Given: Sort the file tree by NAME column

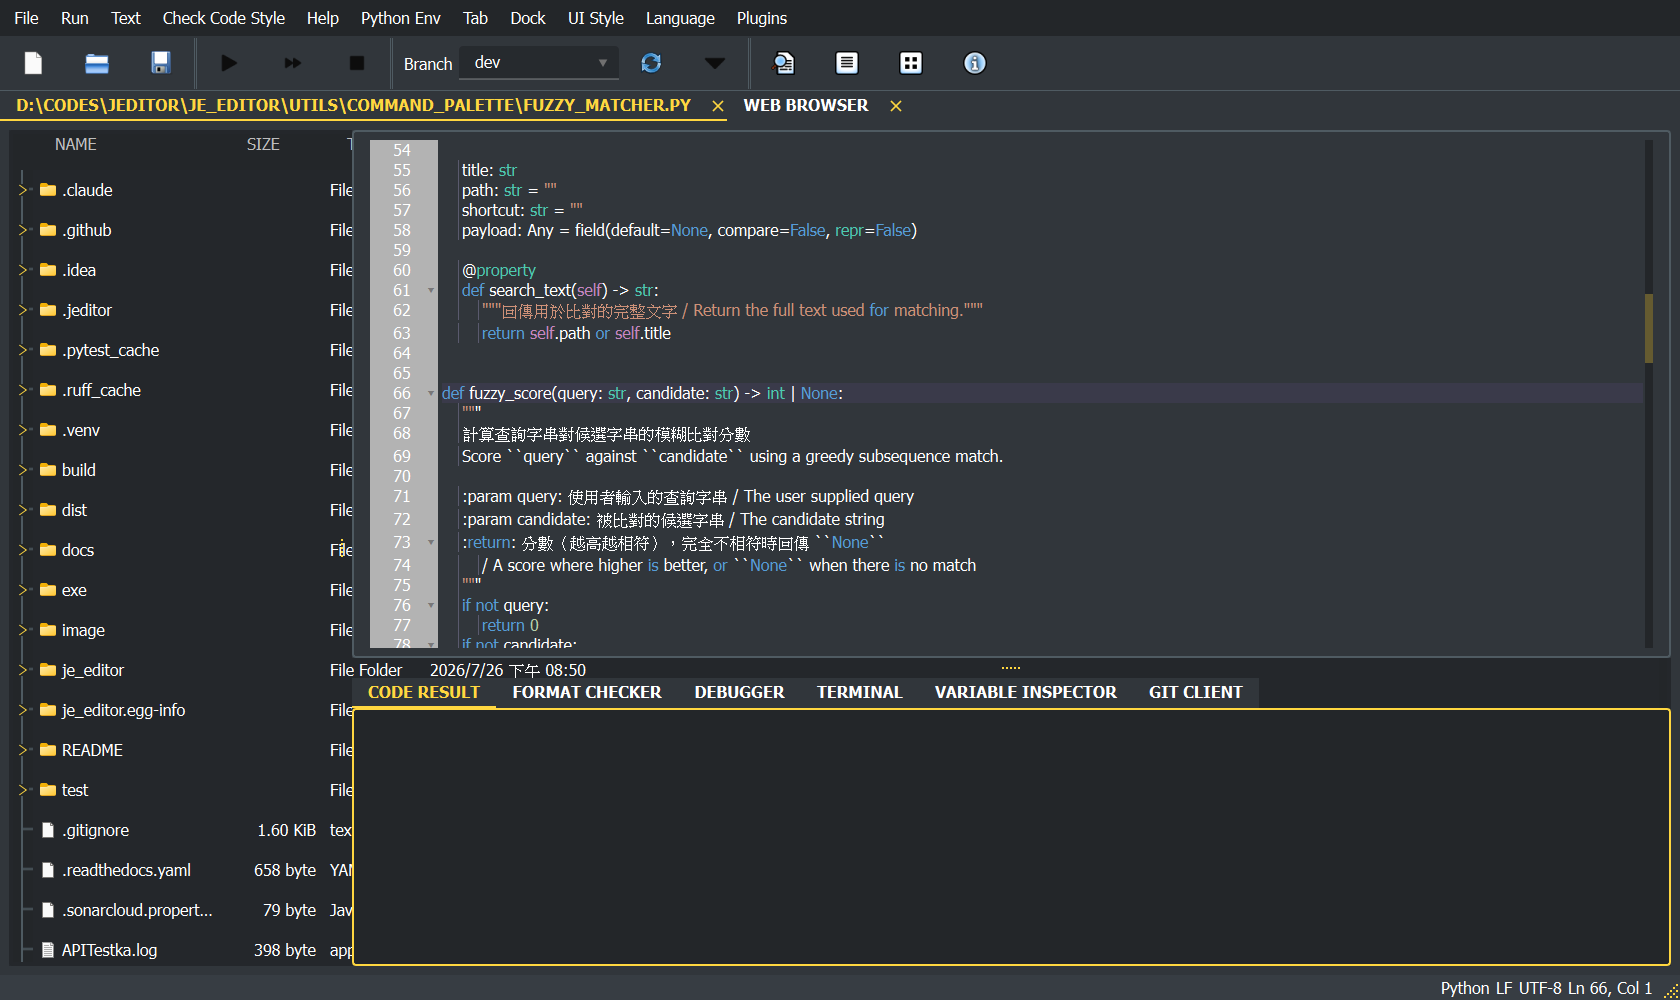Looking at the screenshot, I should (76, 144).
